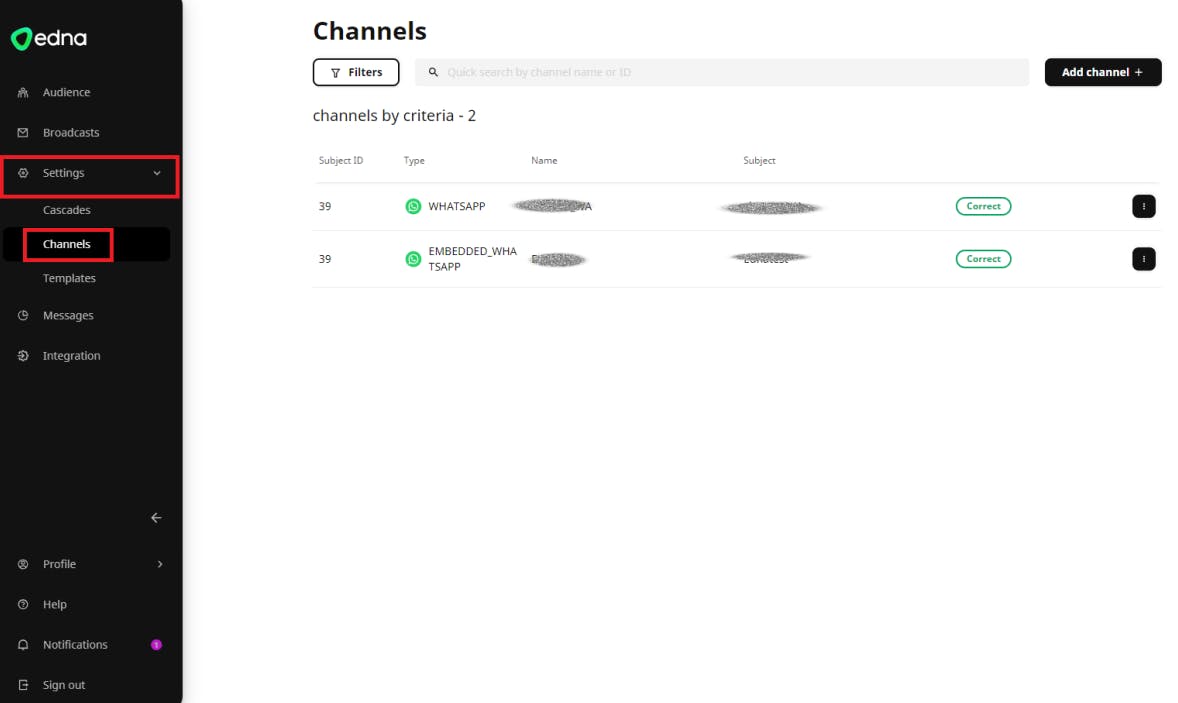Click the WHATSAPP type text
The height and width of the screenshot is (703, 1178).
pyautogui.click(x=457, y=207)
